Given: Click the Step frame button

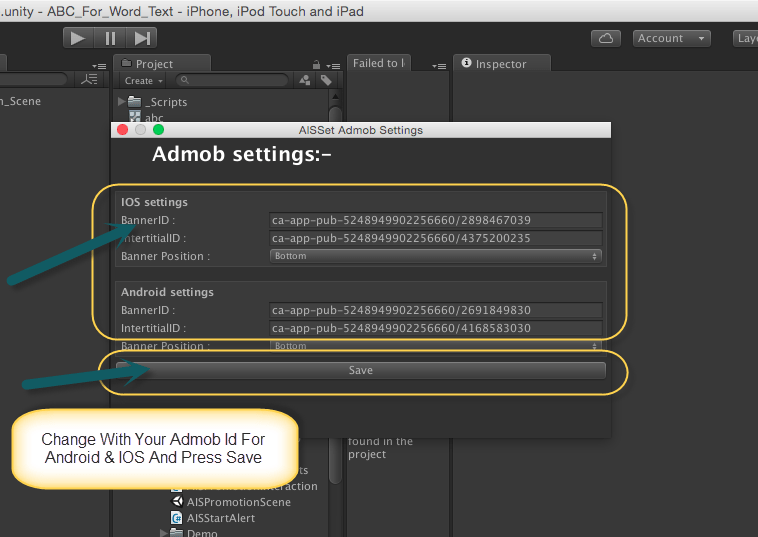Looking at the screenshot, I should click(x=142, y=38).
